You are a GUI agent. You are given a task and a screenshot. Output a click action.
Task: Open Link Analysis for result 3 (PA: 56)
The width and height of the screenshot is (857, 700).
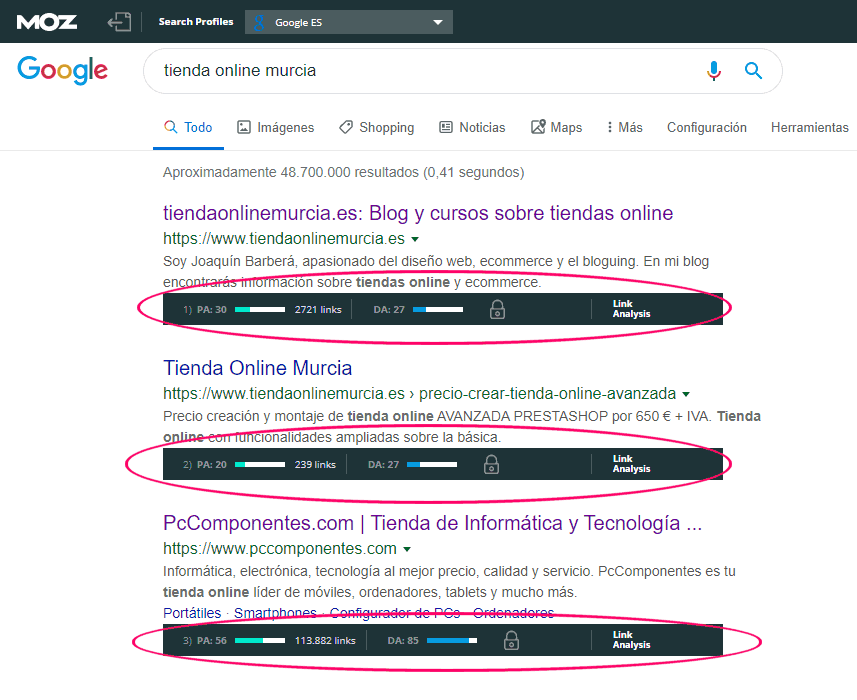[631, 640]
